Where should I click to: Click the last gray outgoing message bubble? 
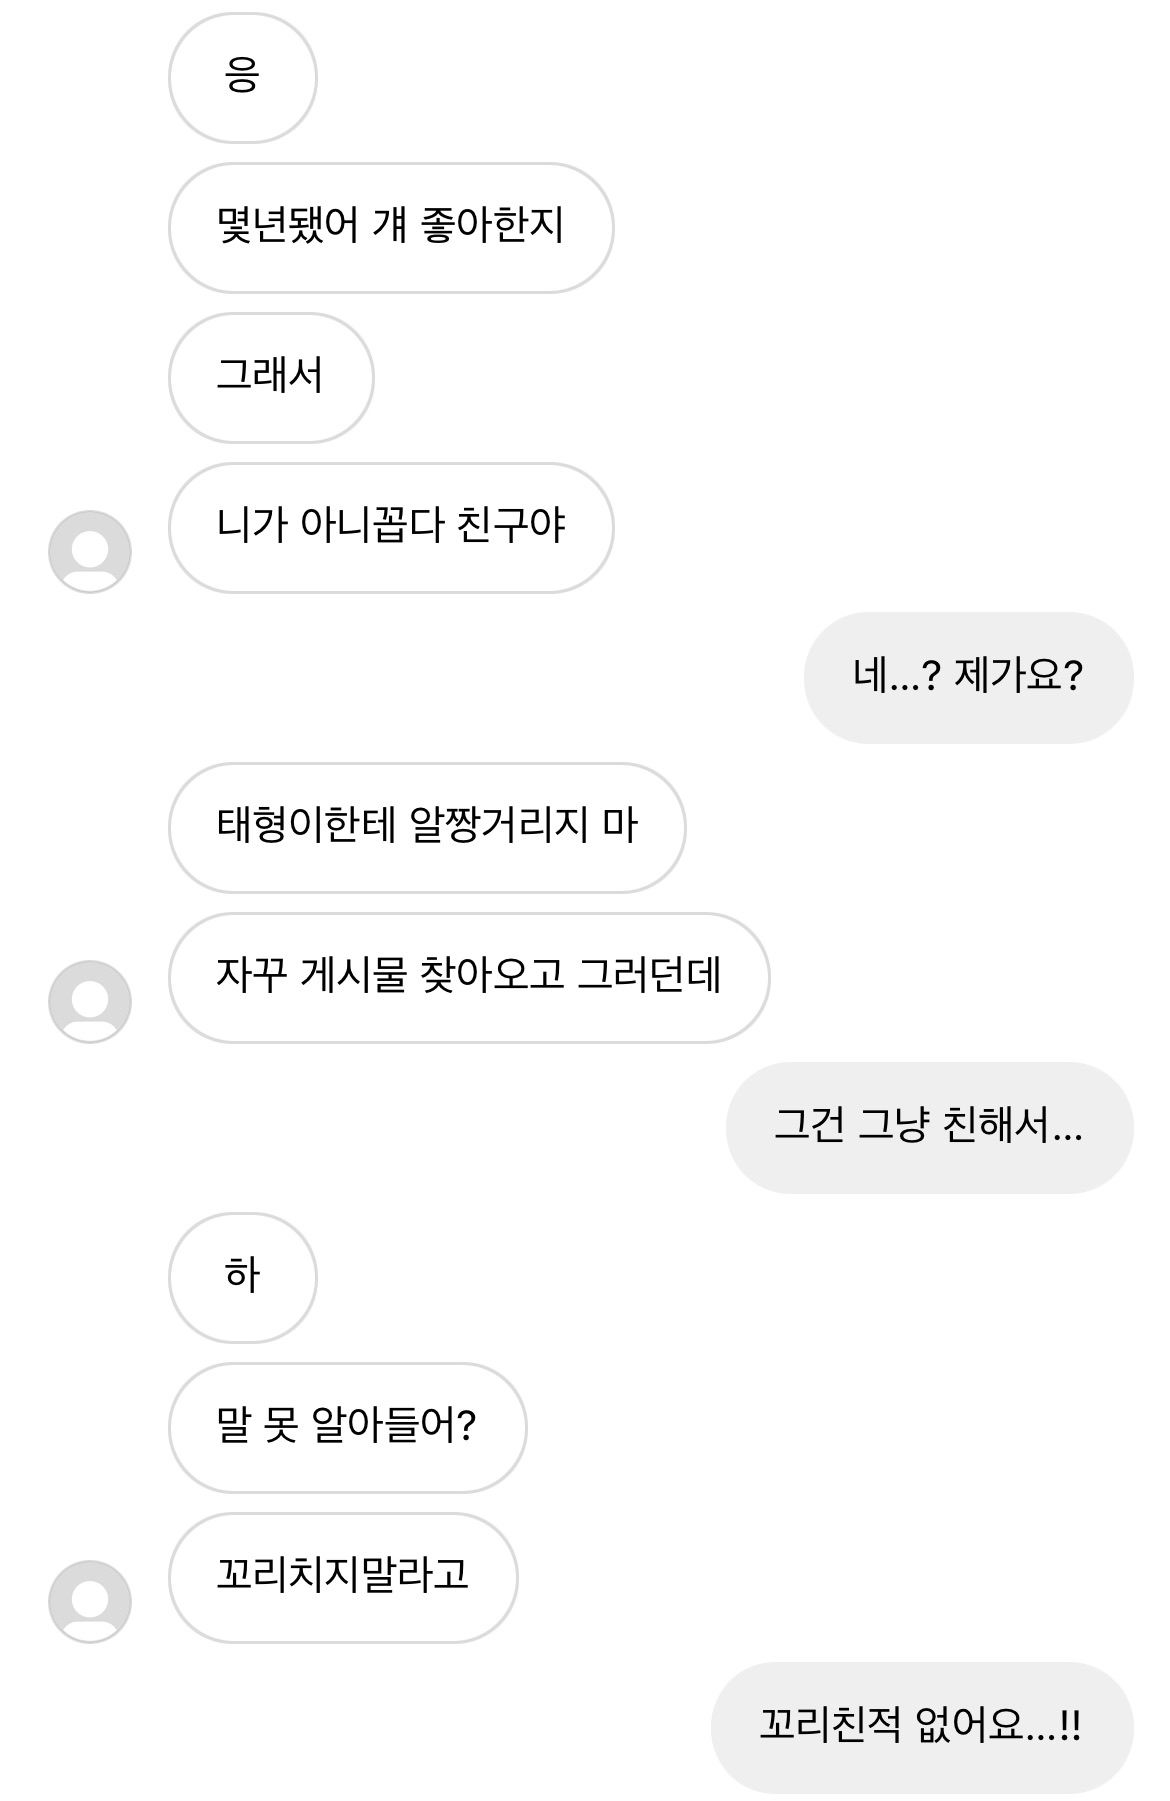click(x=921, y=1728)
